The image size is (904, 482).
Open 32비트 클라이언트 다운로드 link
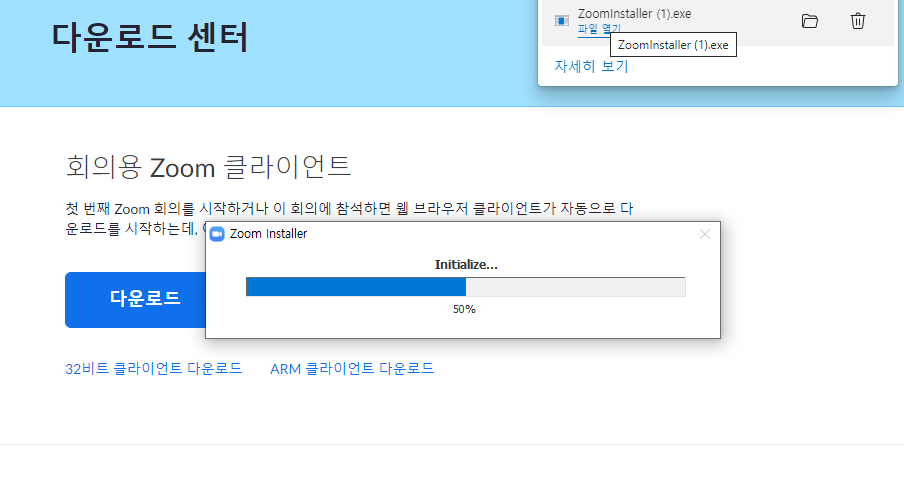point(153,368)
